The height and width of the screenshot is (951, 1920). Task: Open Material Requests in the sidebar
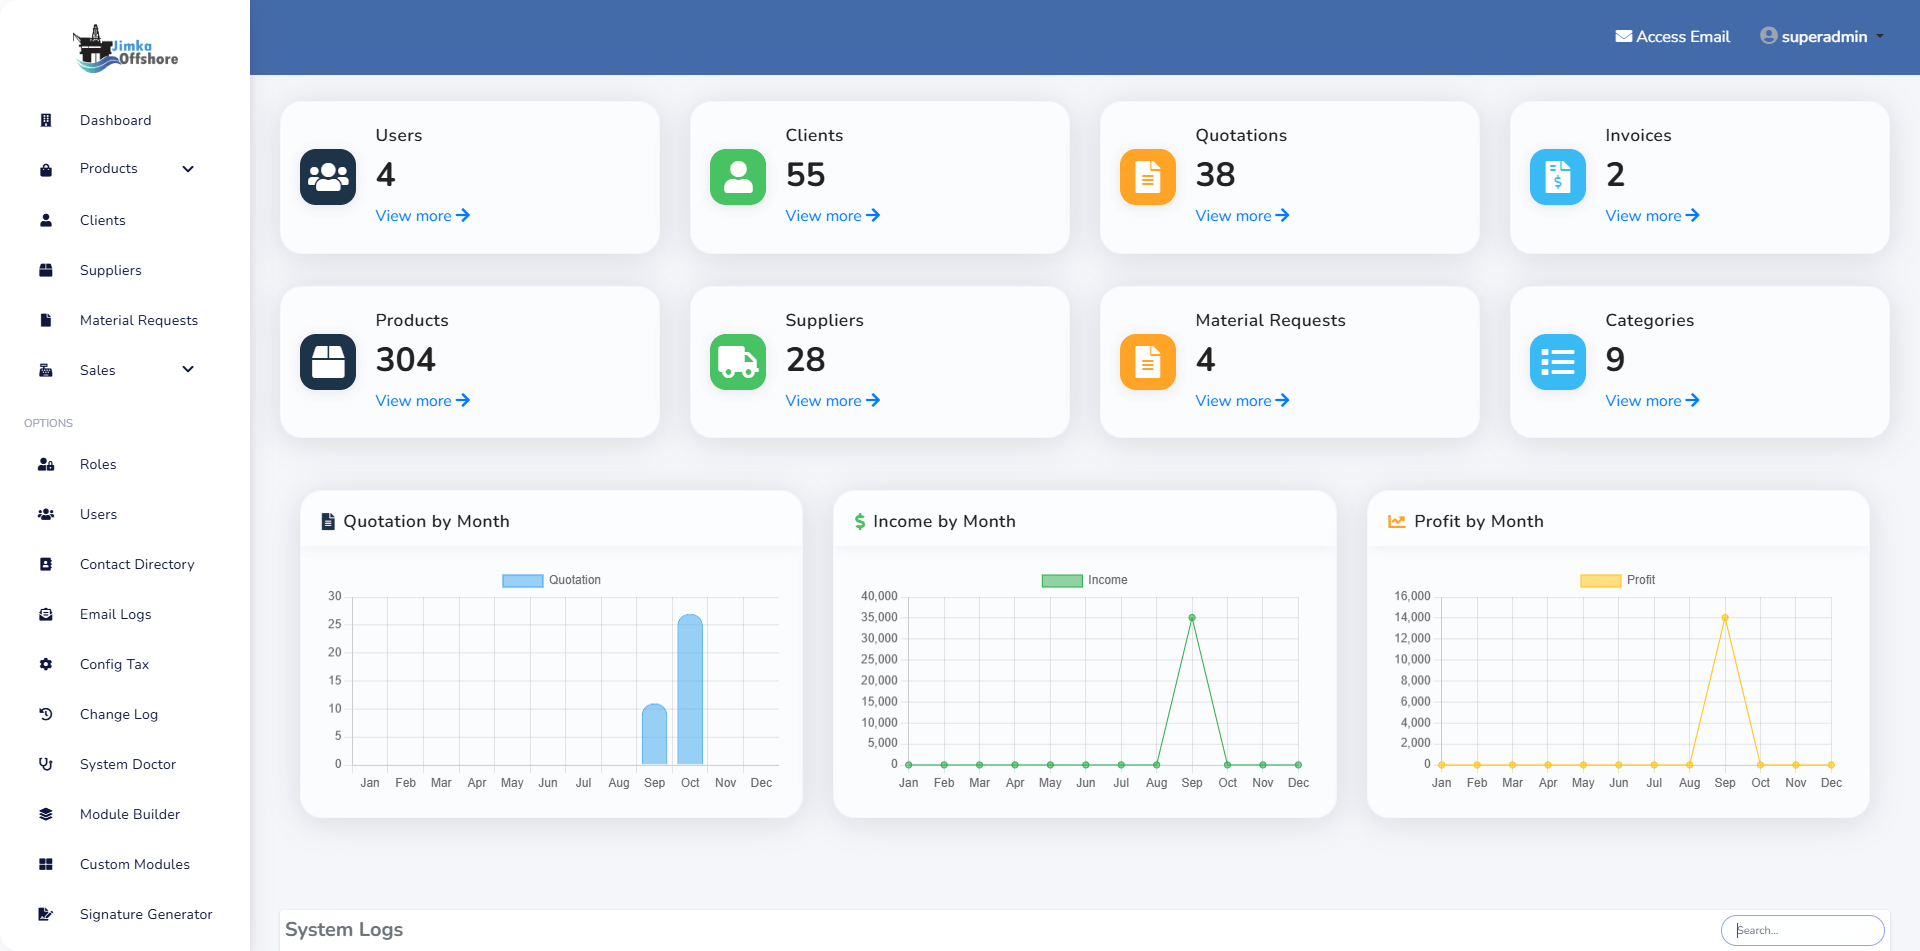pos(138,320)
